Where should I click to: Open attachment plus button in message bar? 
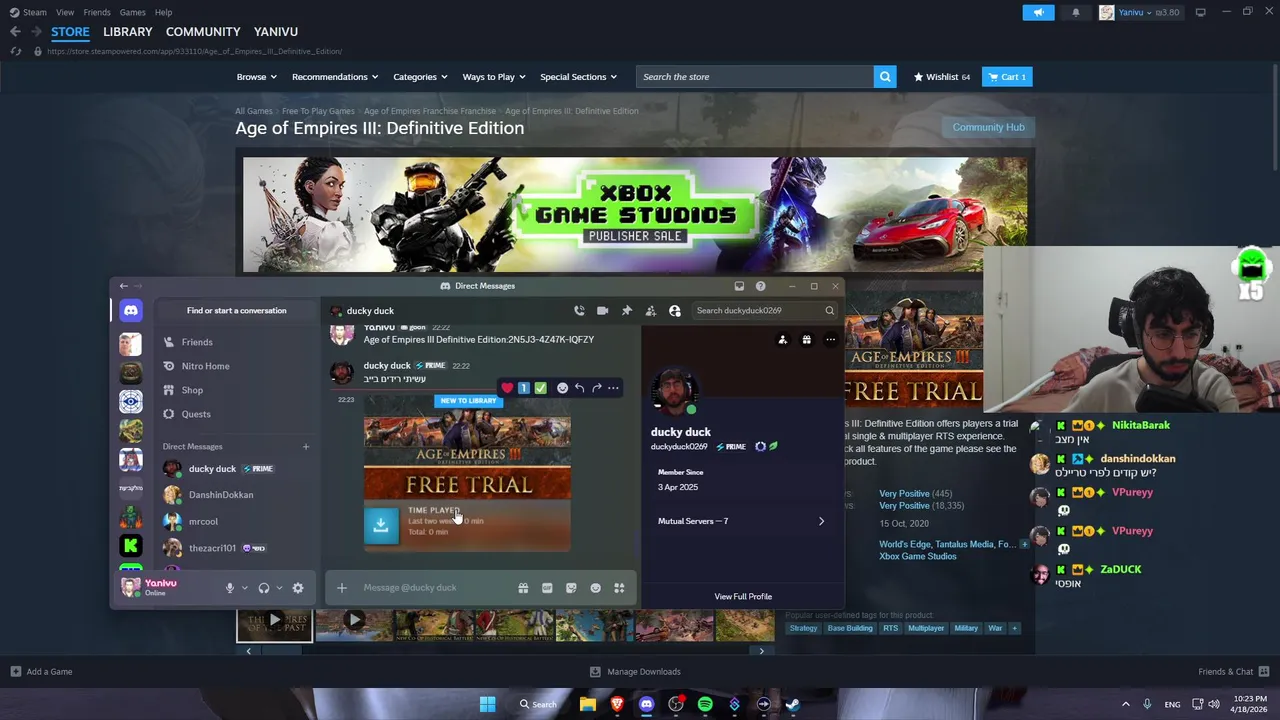pyautogui.click(x=342, y=588)
